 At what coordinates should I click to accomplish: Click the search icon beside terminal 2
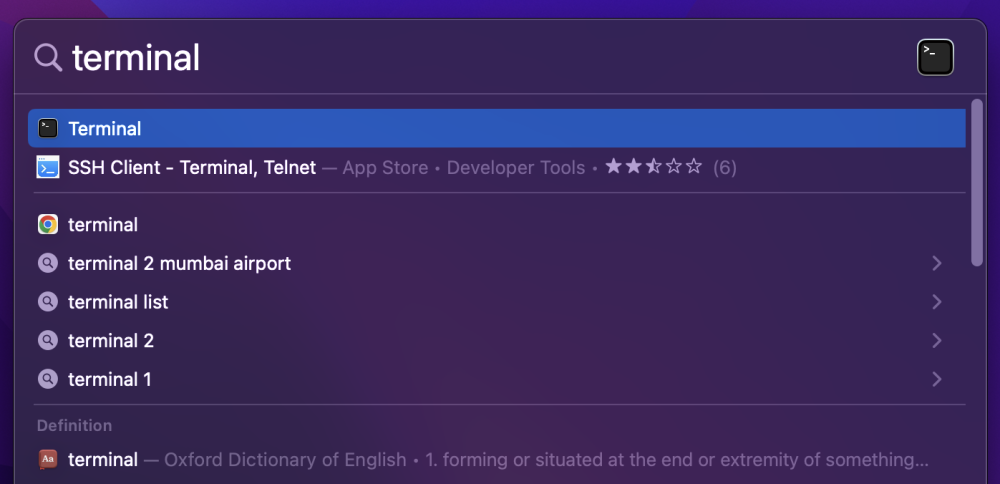pyautogui.click(x=48, y=341)
